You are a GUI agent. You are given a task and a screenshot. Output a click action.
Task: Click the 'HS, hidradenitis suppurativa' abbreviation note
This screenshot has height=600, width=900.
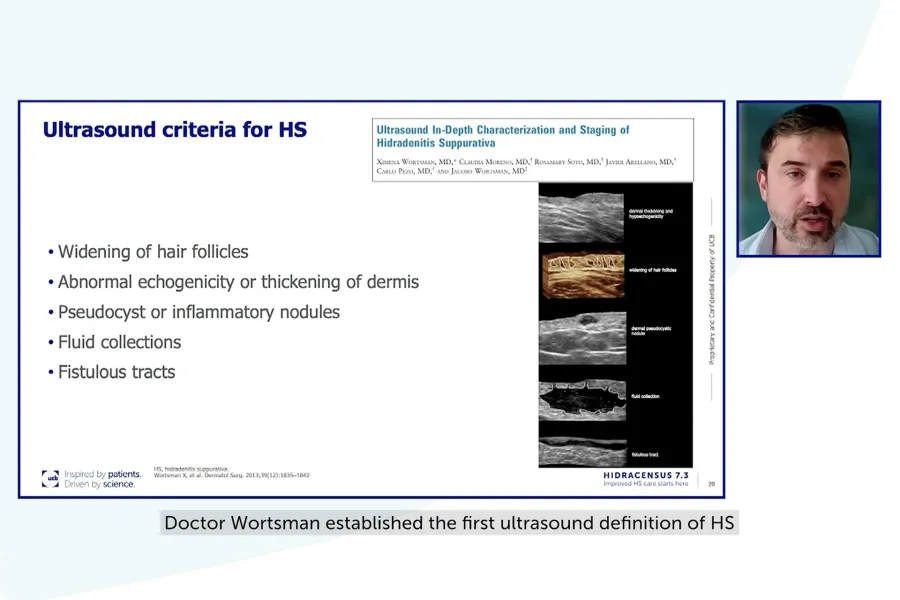[191, 469]
